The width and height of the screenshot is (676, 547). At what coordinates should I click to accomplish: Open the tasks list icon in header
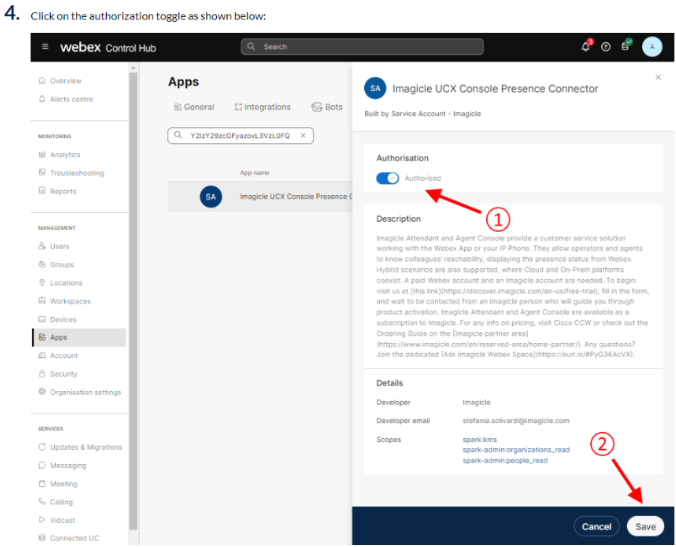click(x=626, y=47)
